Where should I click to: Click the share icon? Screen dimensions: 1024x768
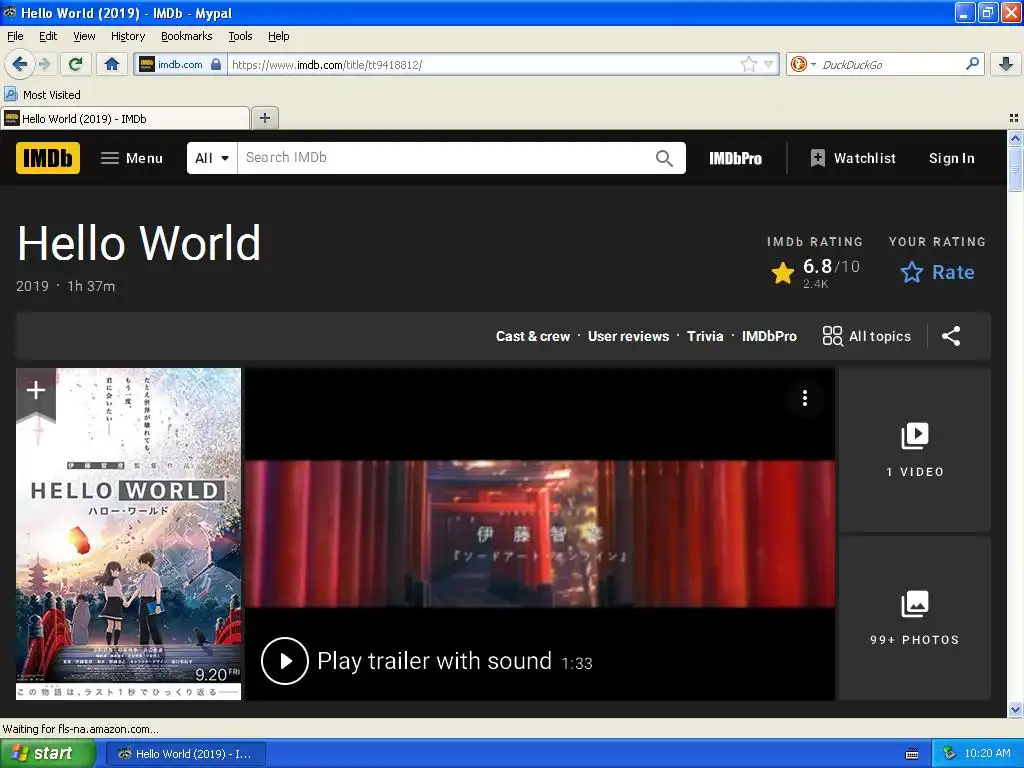pyautogui.click(x=951, y=336)
